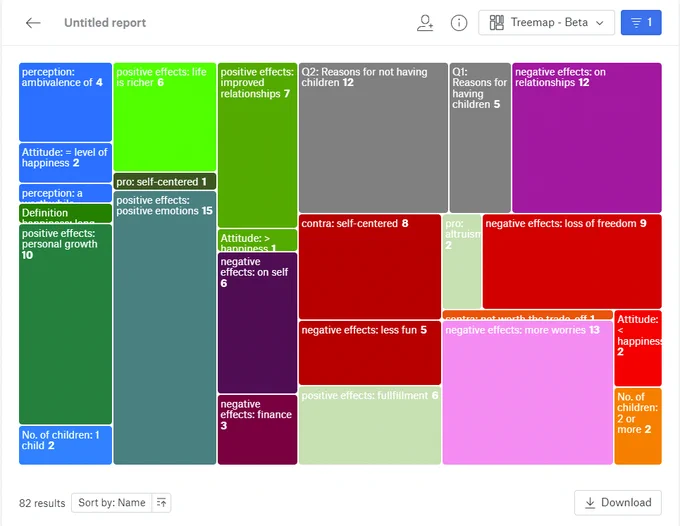This screenshot has height=526, width=680.
Task: Open the Sort by: Name dropdown
Action: (x=111, y=503)
